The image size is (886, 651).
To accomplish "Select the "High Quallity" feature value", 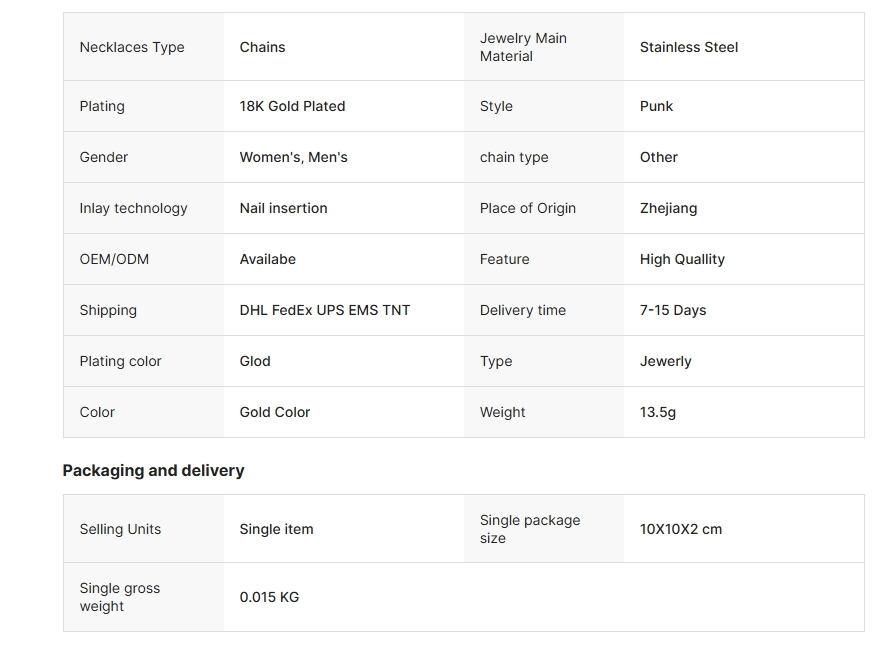I will click(682, 259).
